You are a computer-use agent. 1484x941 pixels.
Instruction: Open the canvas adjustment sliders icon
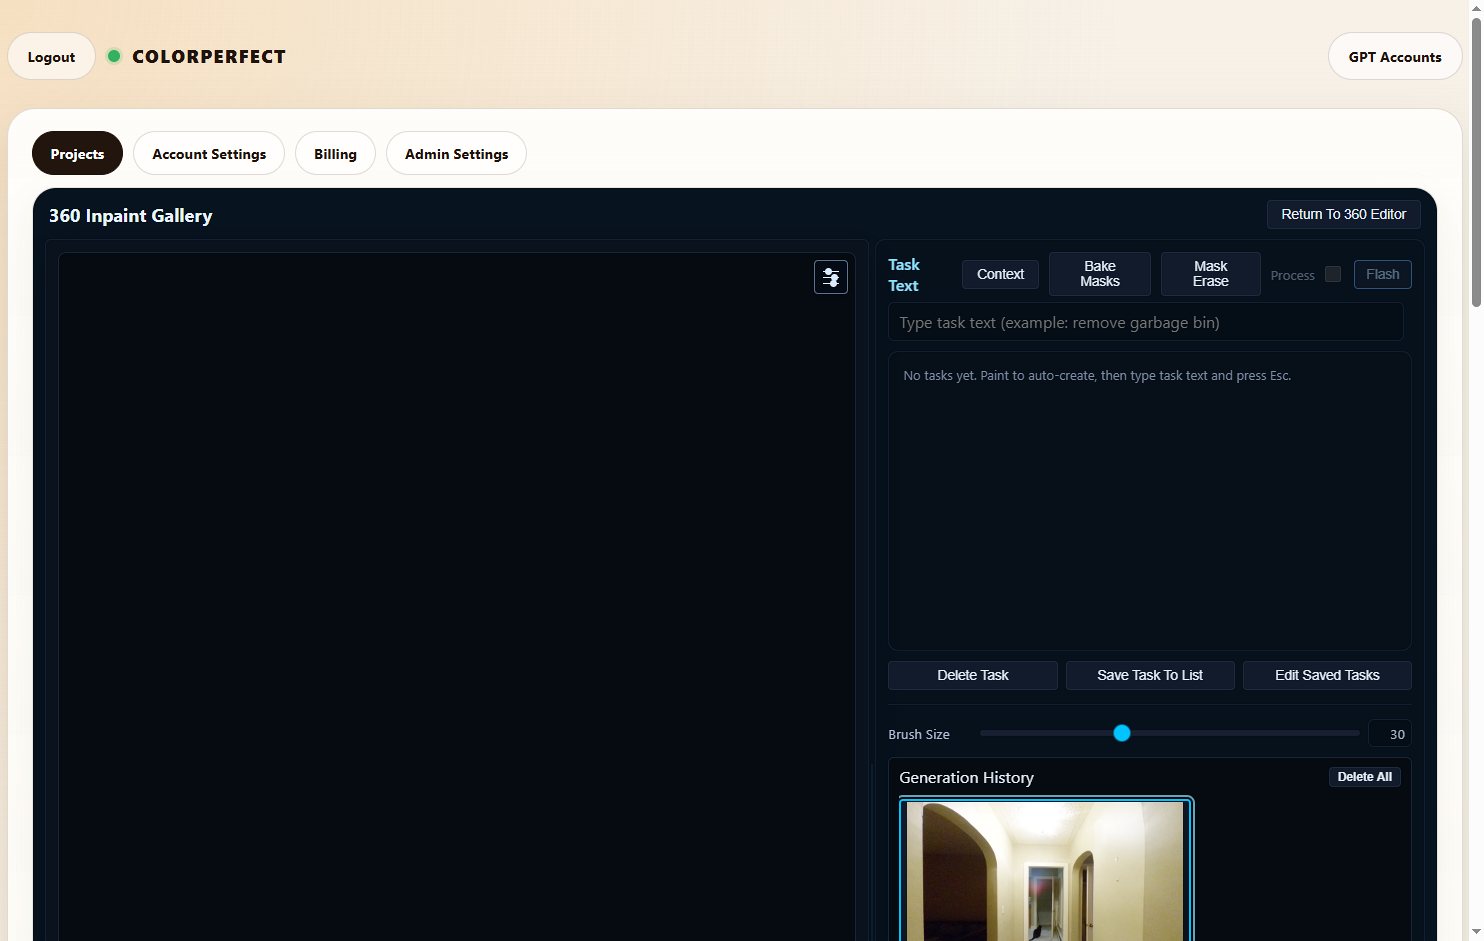click(x=830, y=277)
